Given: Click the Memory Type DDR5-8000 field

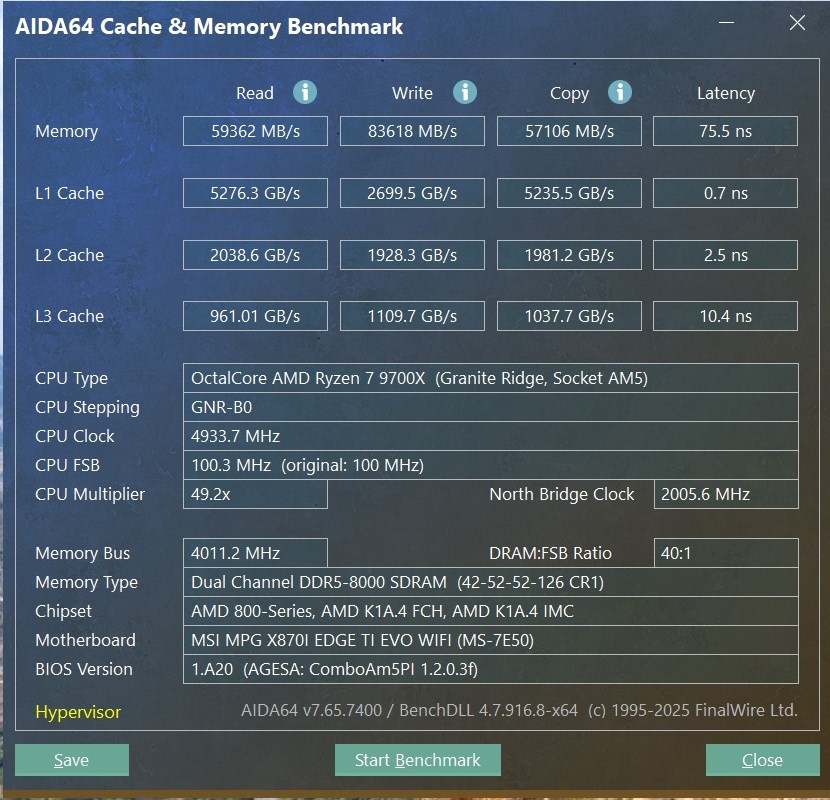Looking at the screenshot, I should click(x=491, y=582).
